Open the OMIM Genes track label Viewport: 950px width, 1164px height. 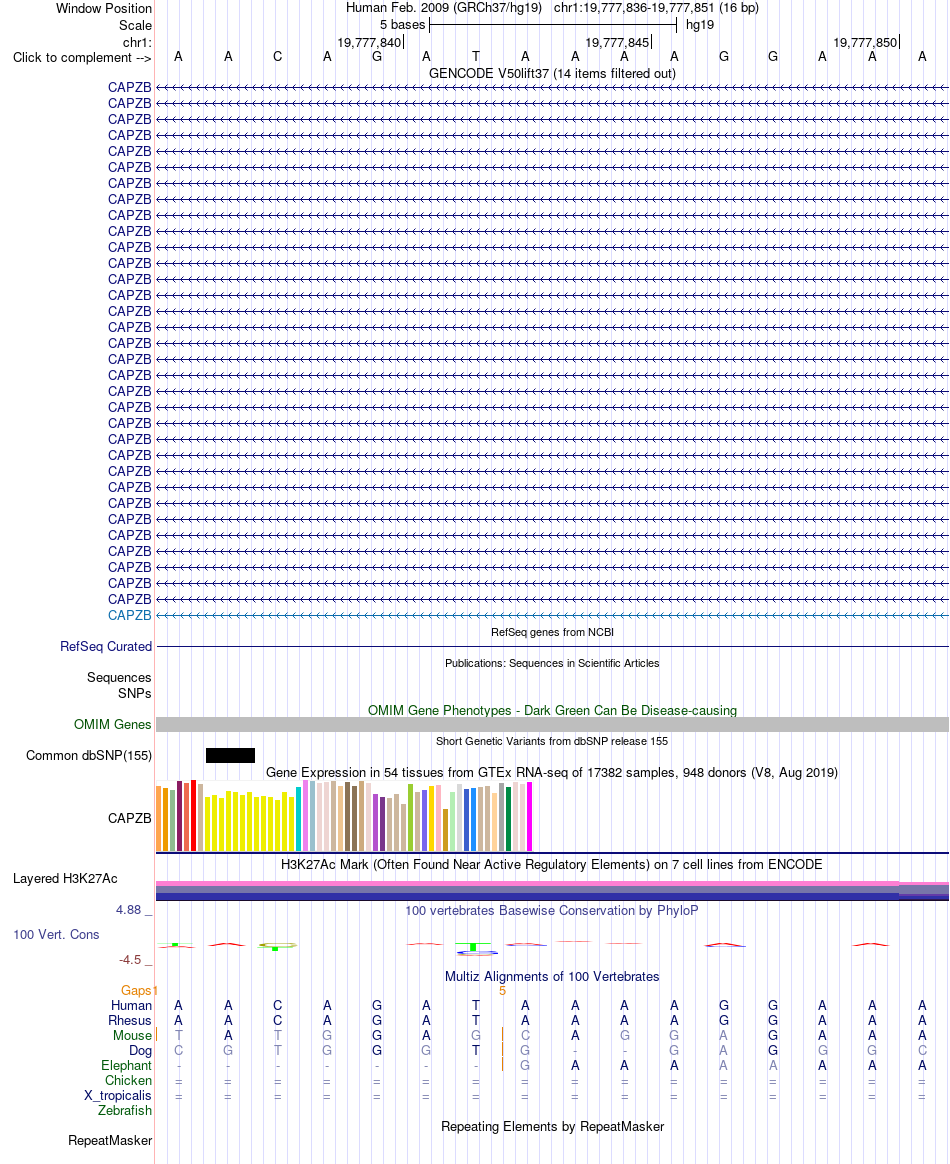tap(113, 725)
